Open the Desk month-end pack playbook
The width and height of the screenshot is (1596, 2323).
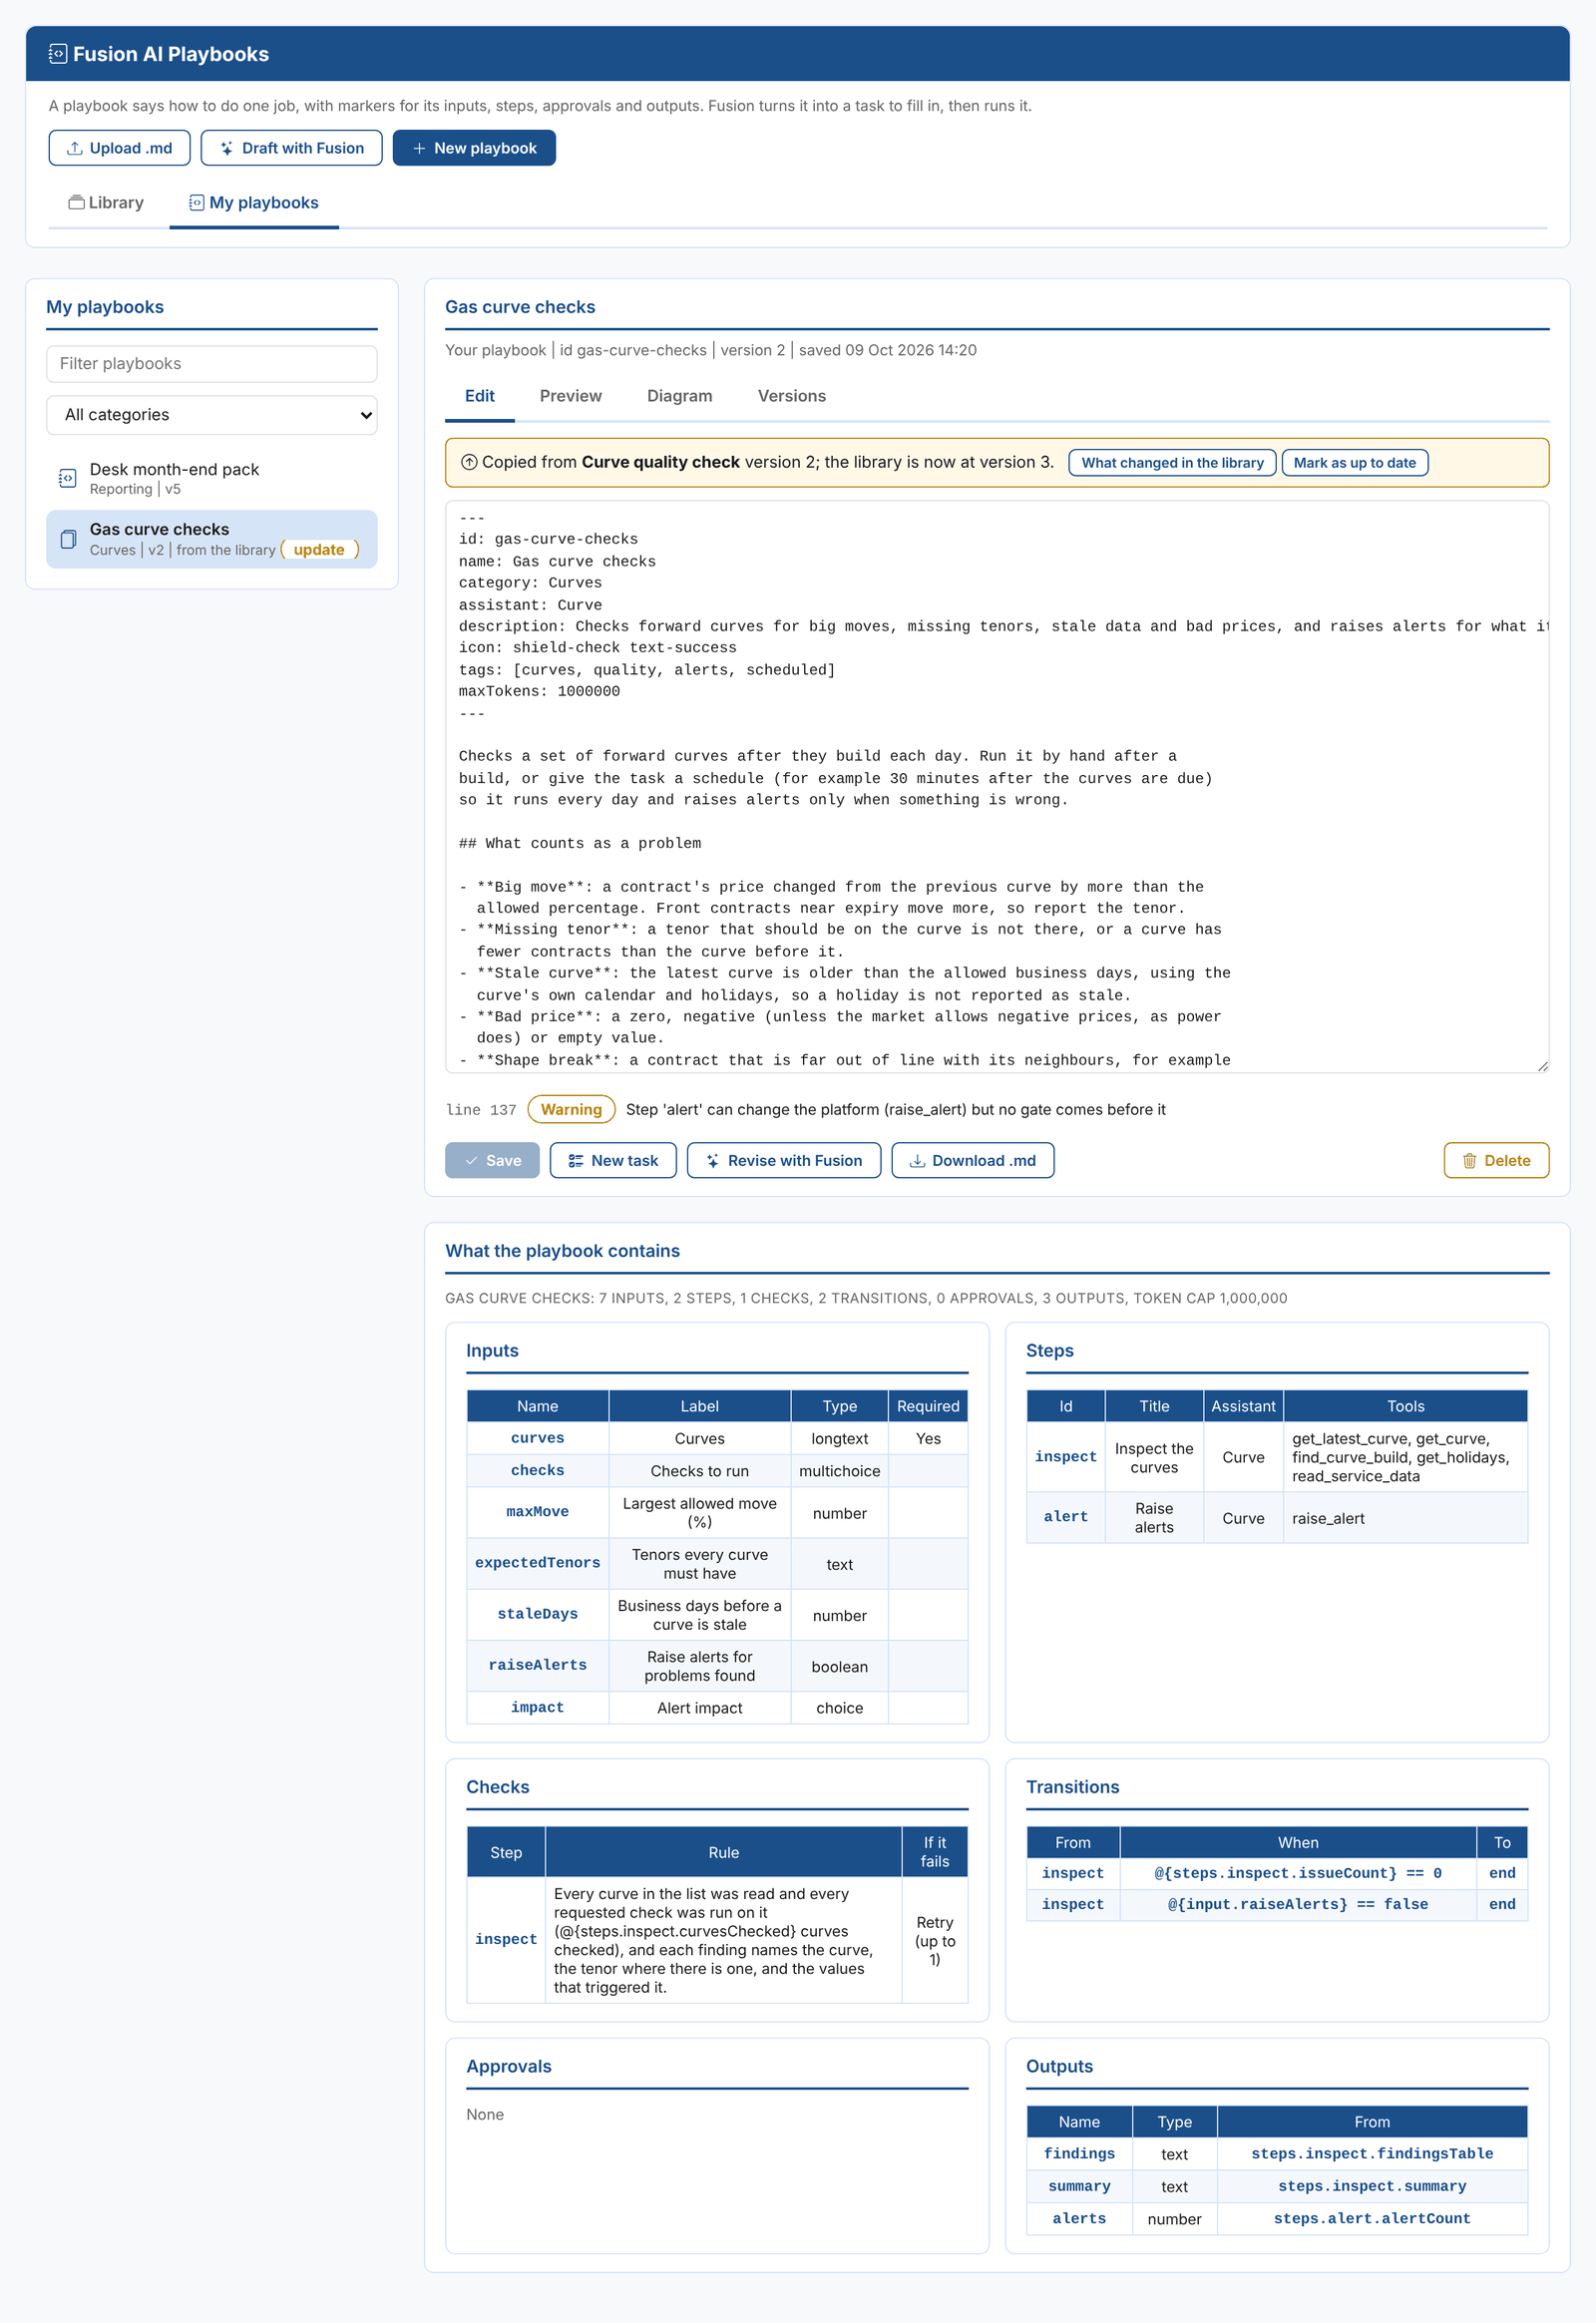212,478
